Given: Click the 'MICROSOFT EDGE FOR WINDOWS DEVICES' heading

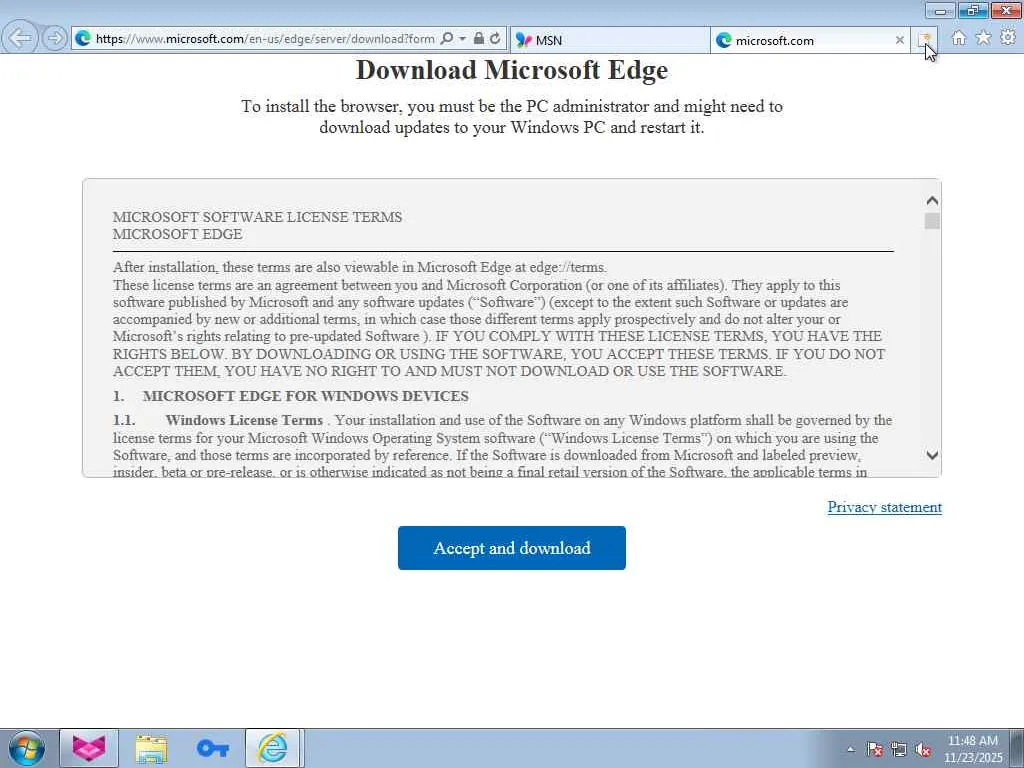Looking at the screenshot, I should coord(306,396).
